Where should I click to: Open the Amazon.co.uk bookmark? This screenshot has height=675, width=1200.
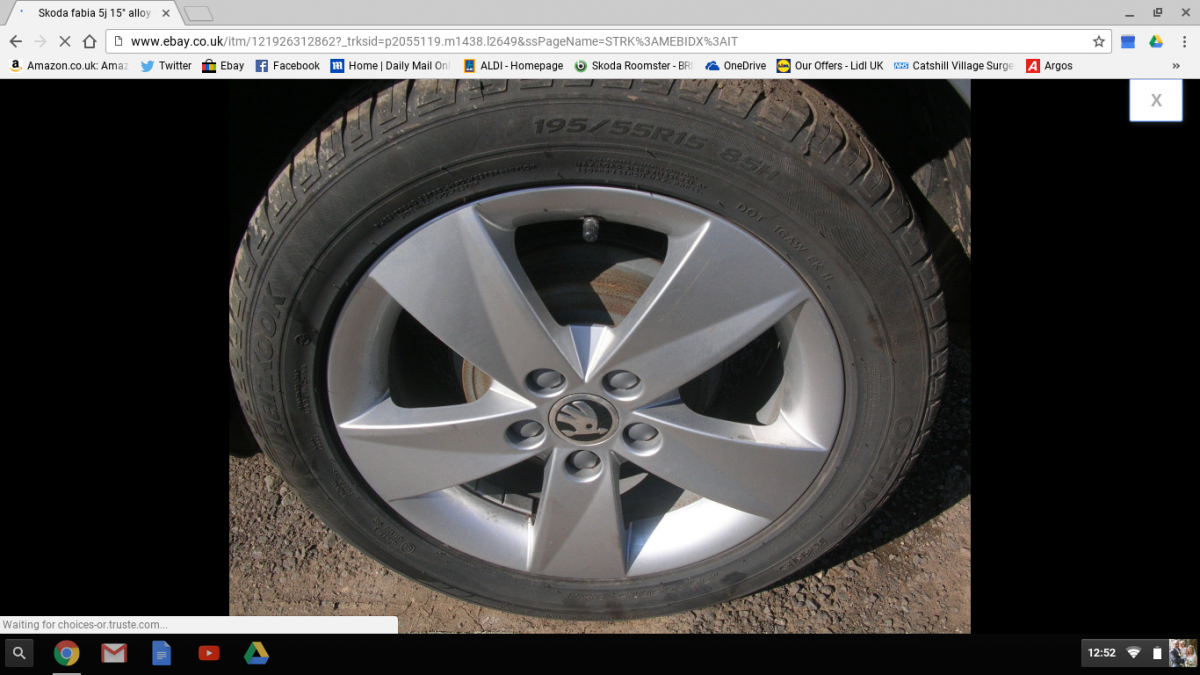coord(69,66)
